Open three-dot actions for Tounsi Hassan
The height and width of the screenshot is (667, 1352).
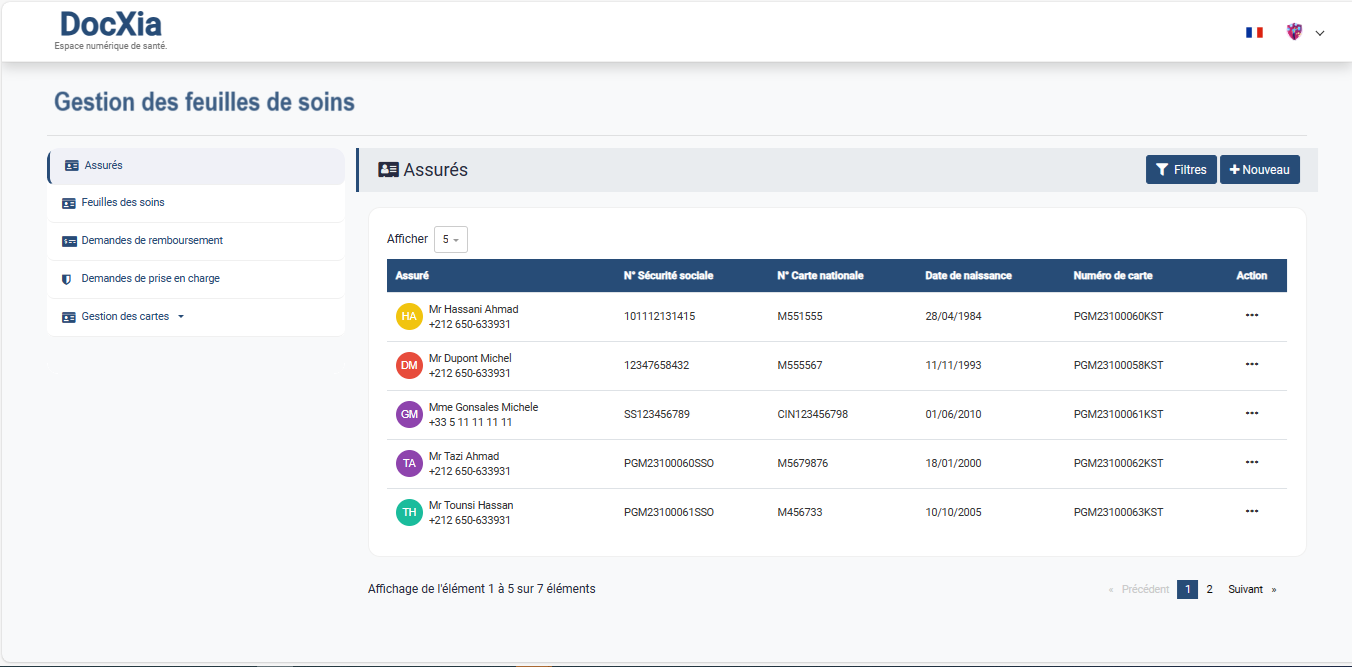pos(1252,511)
